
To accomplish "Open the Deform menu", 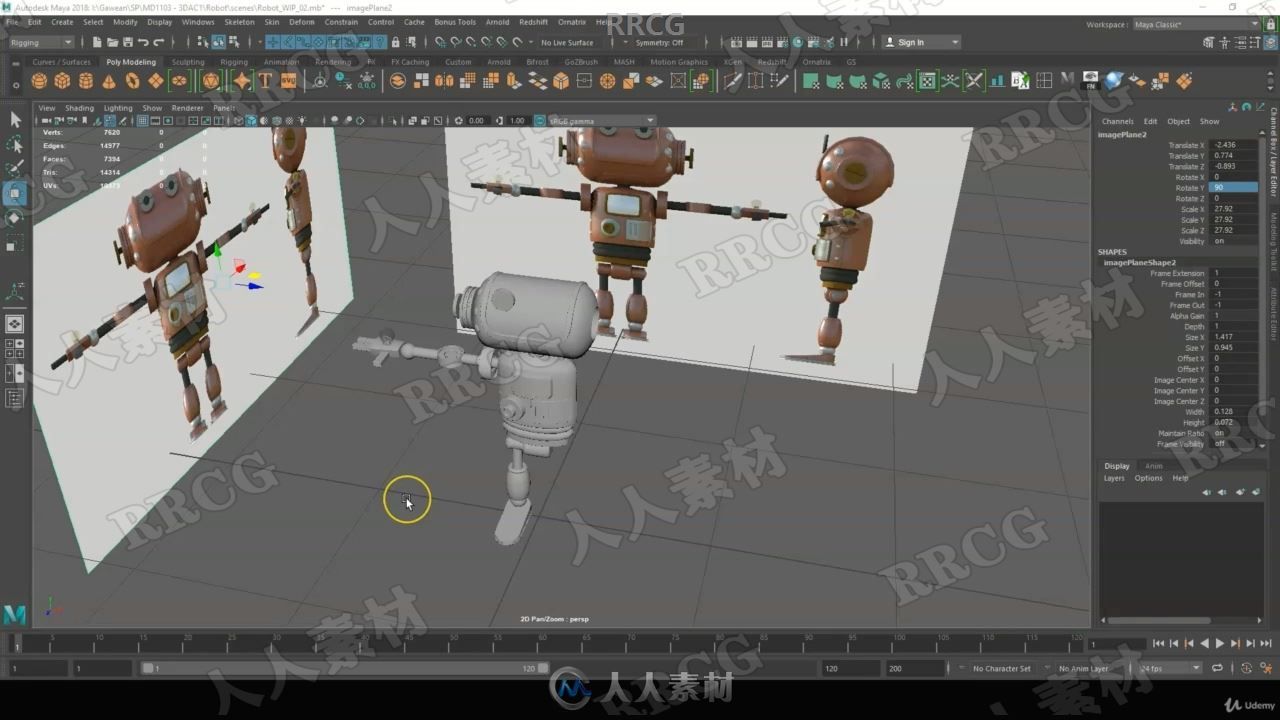I will 301,21.
